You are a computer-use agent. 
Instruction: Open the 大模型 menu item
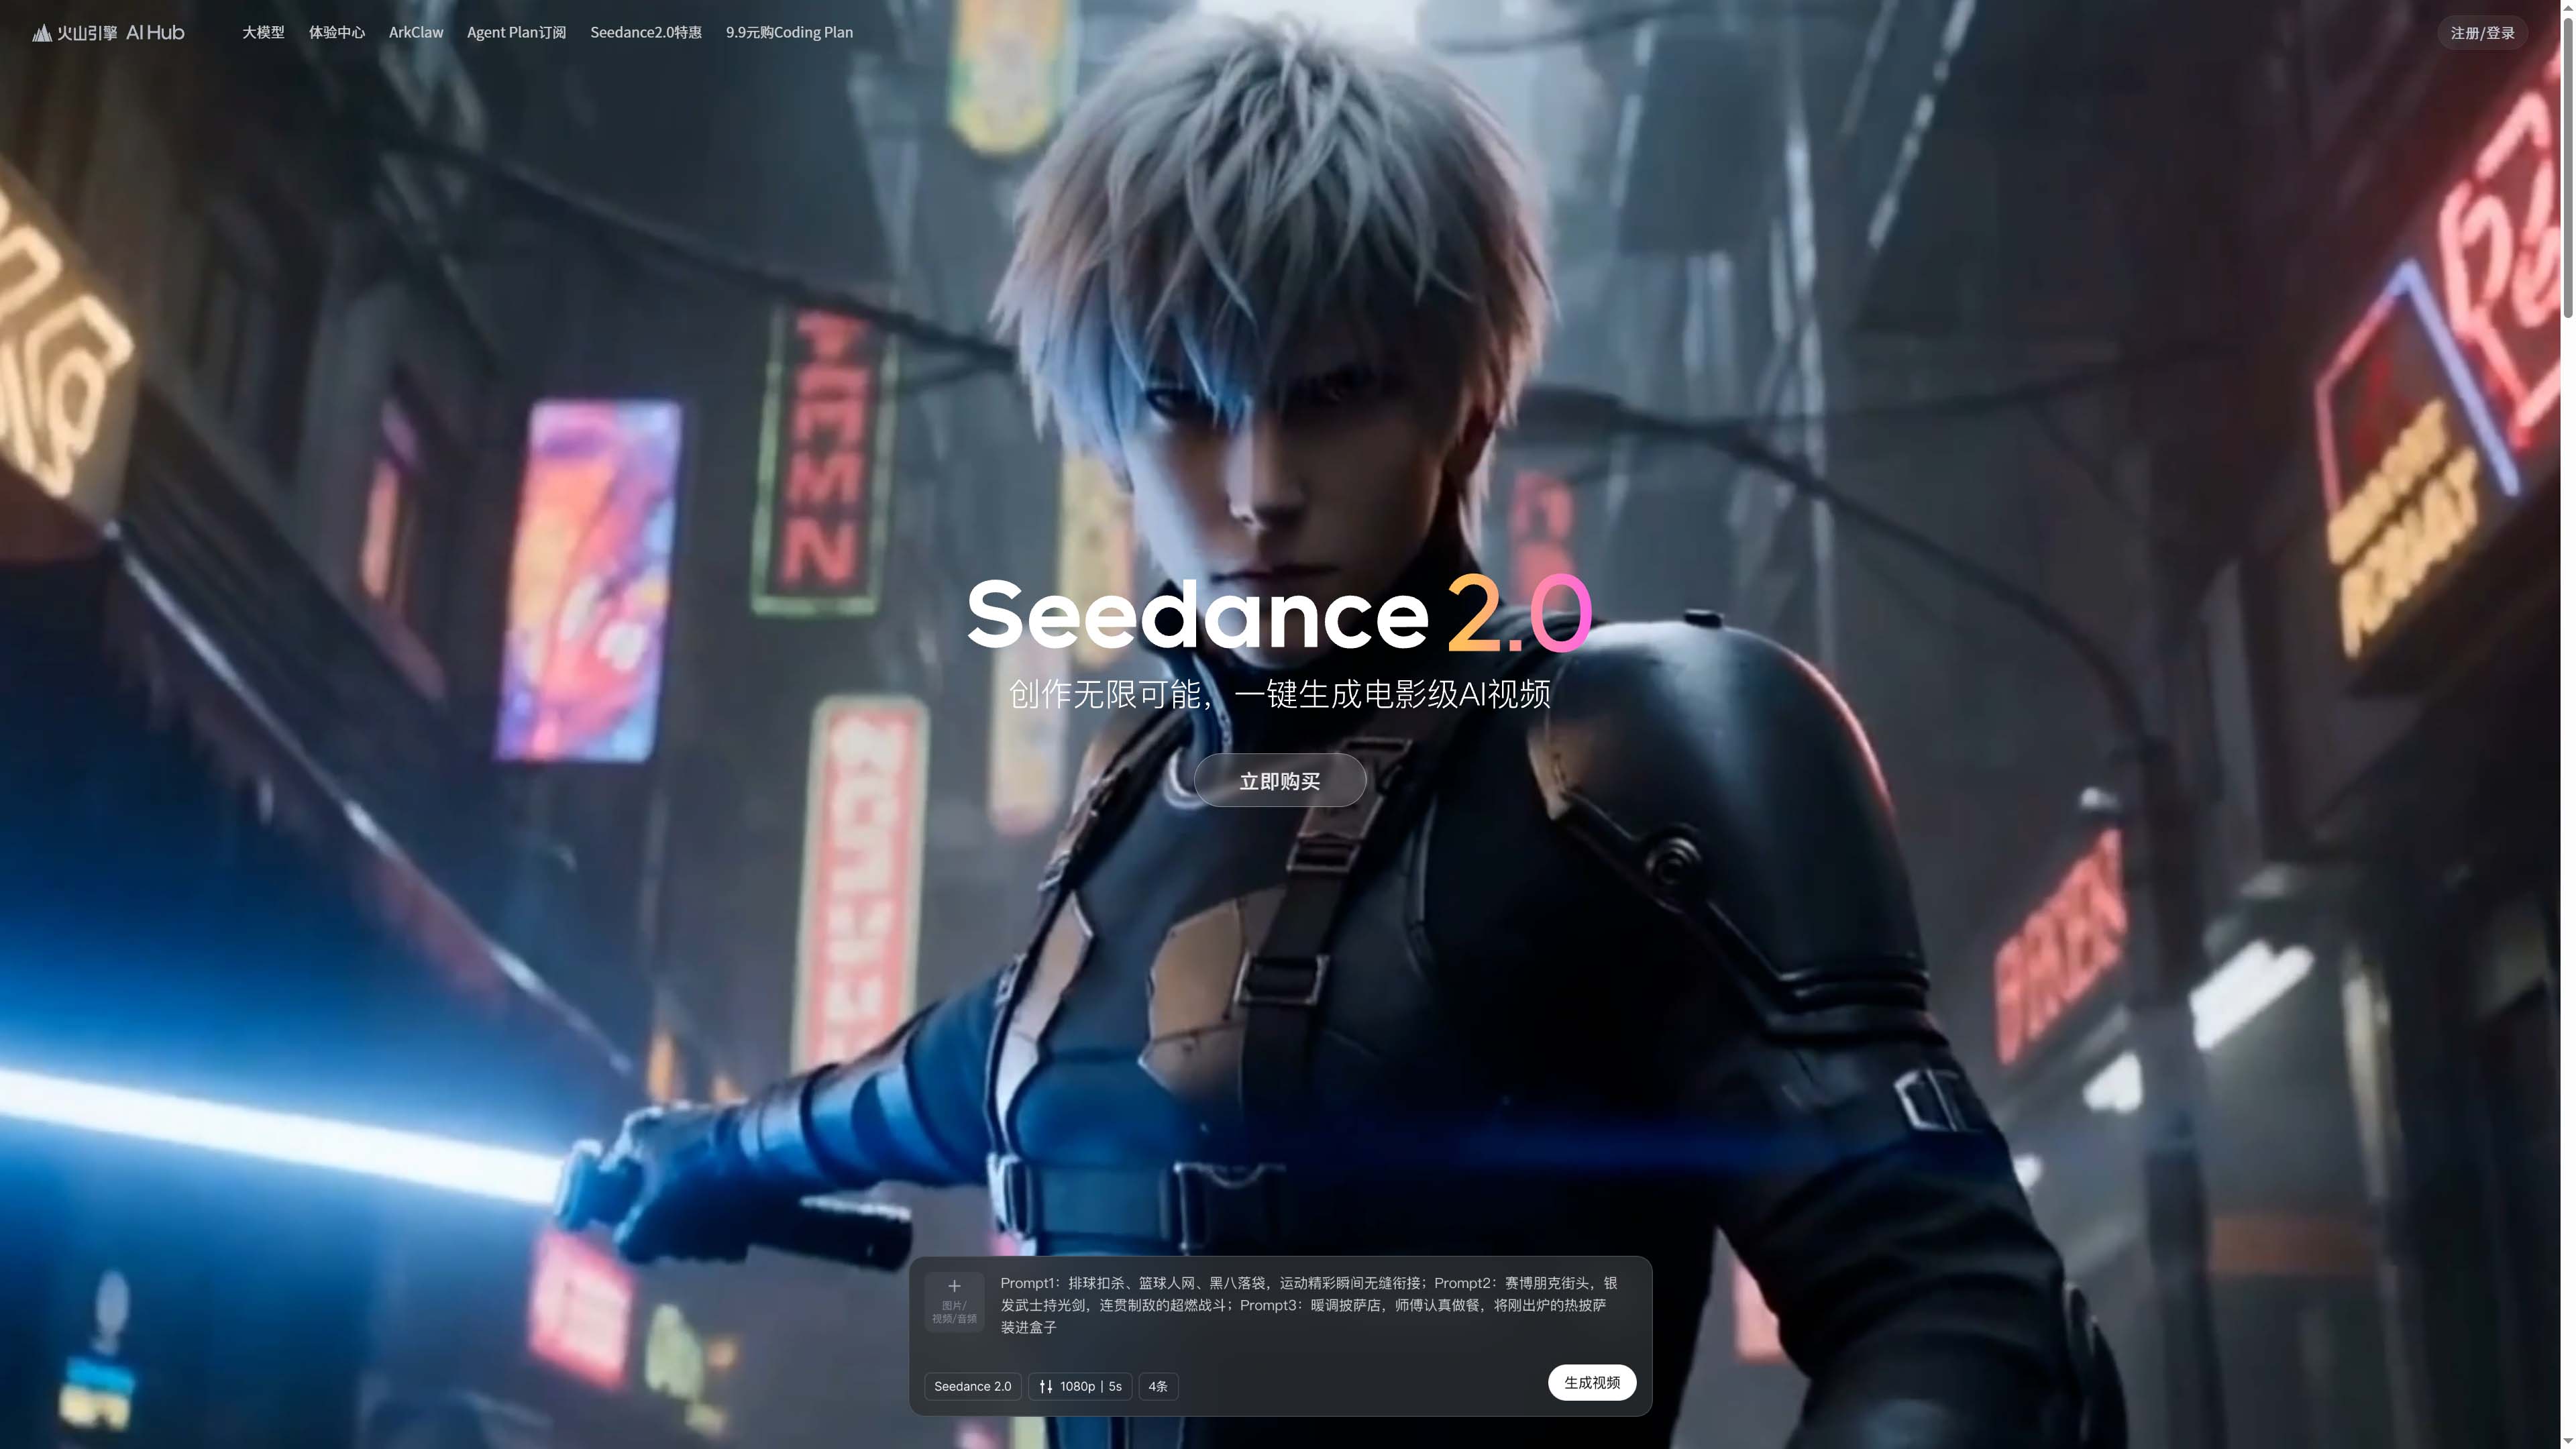tap(263, 33)
